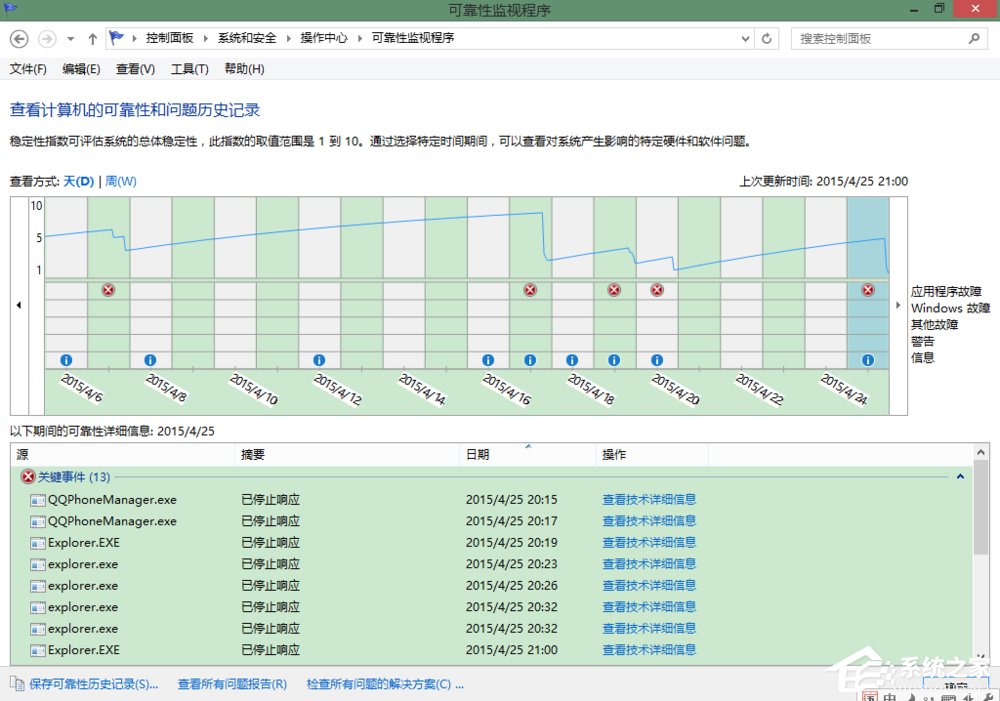Open the 帮助(H) menu
The image size is (1000, 701).
coord(244,69)
